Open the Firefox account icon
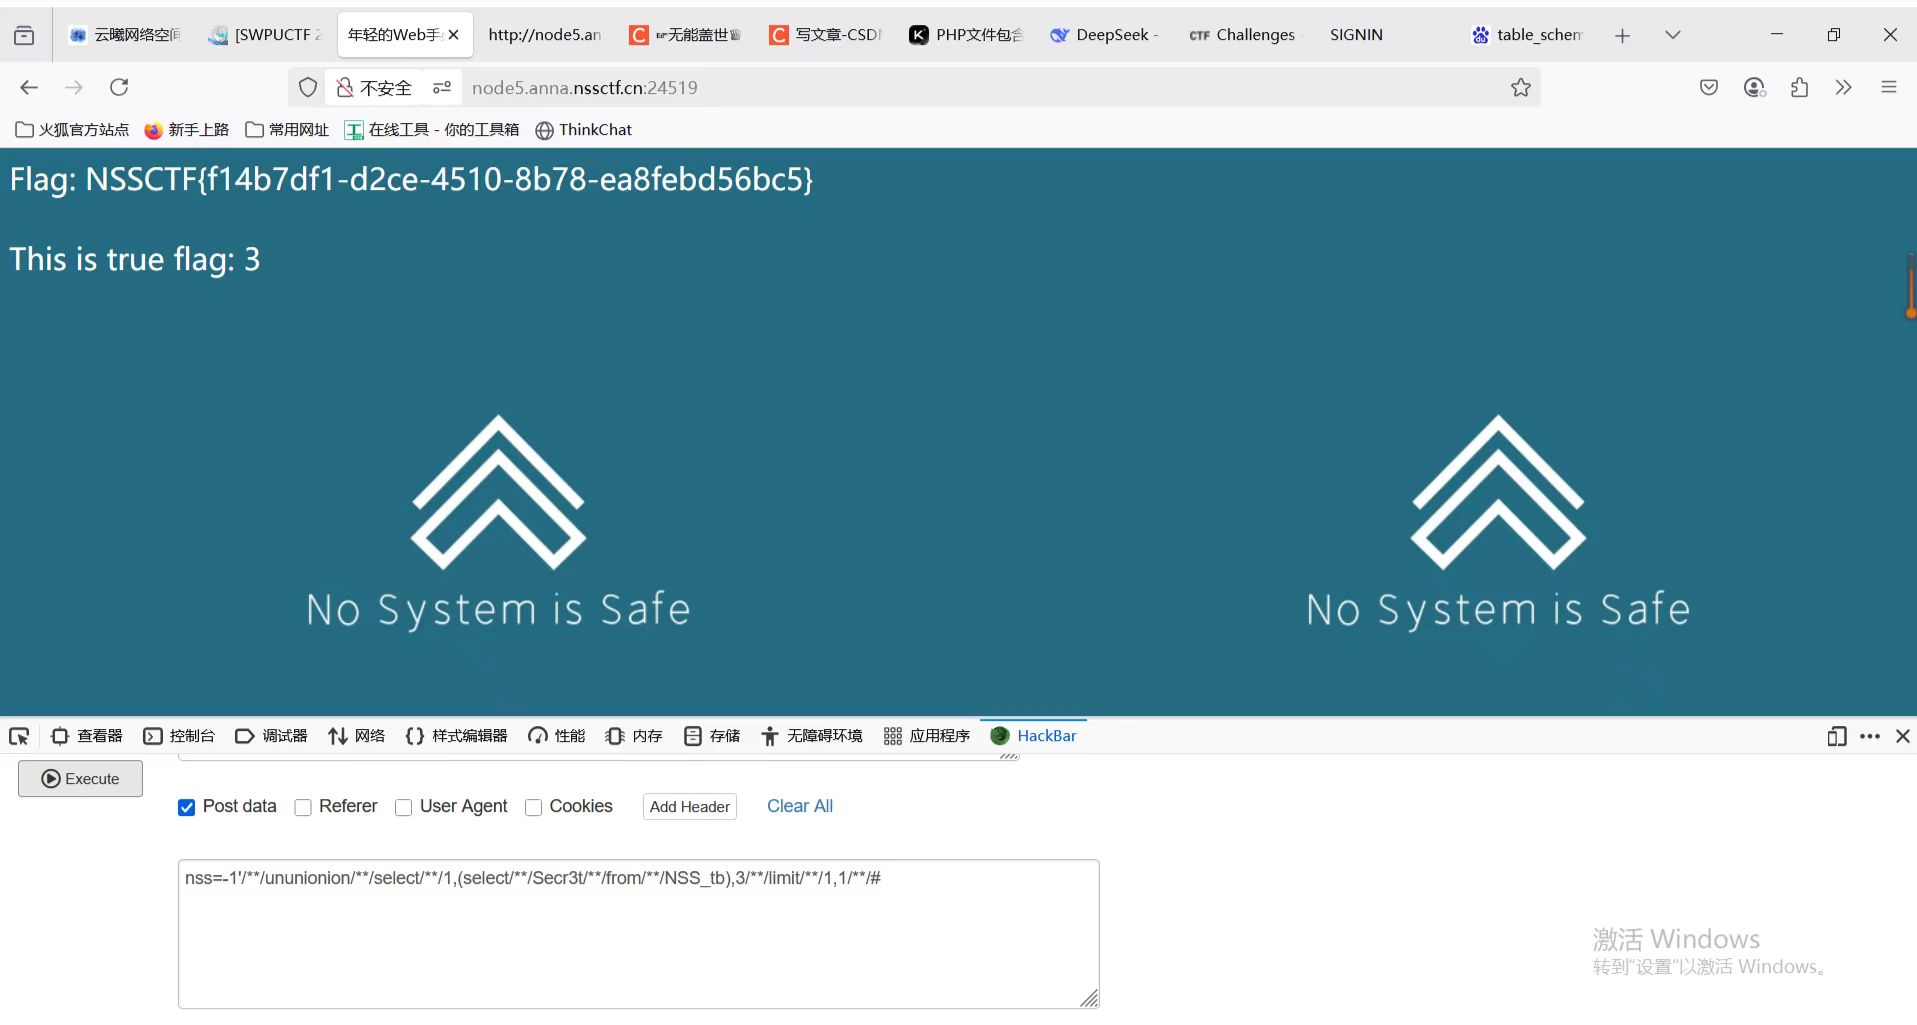The height and width of the screenshot is (1025, 1917). point(1754,88)
